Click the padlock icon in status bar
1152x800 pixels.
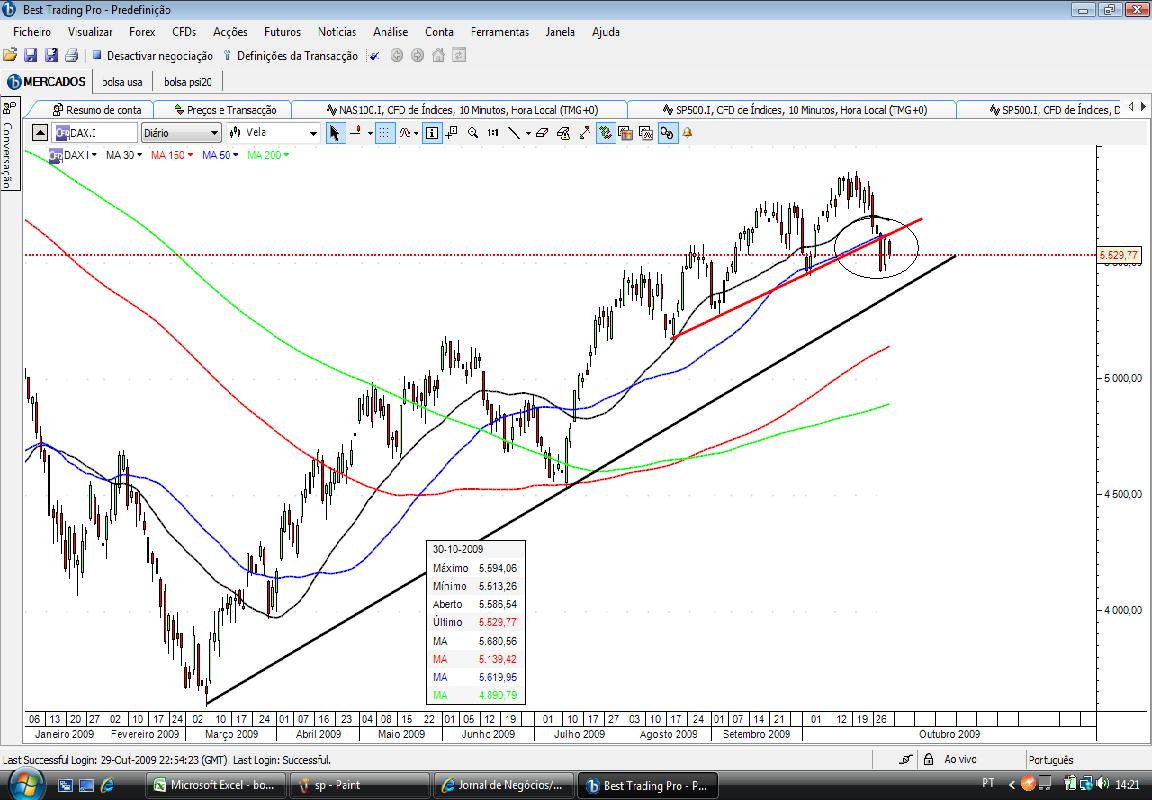pyautogui.click(x=928, y=760)
